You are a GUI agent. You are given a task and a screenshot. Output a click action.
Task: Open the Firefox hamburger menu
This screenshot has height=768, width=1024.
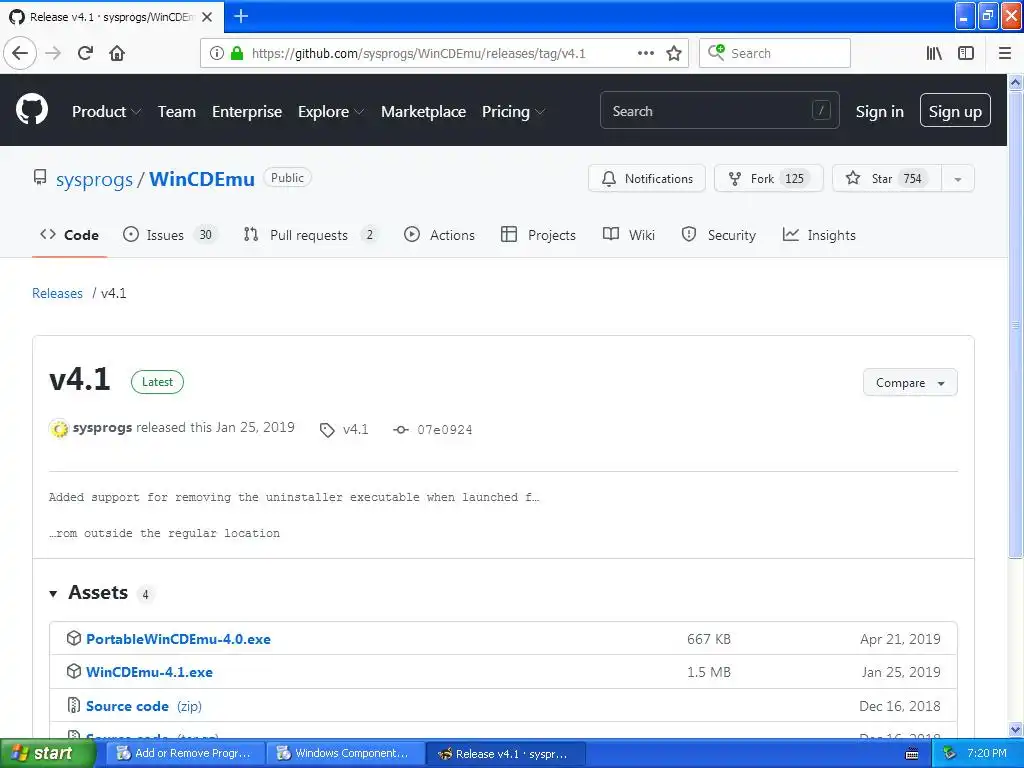(1005, 53)
